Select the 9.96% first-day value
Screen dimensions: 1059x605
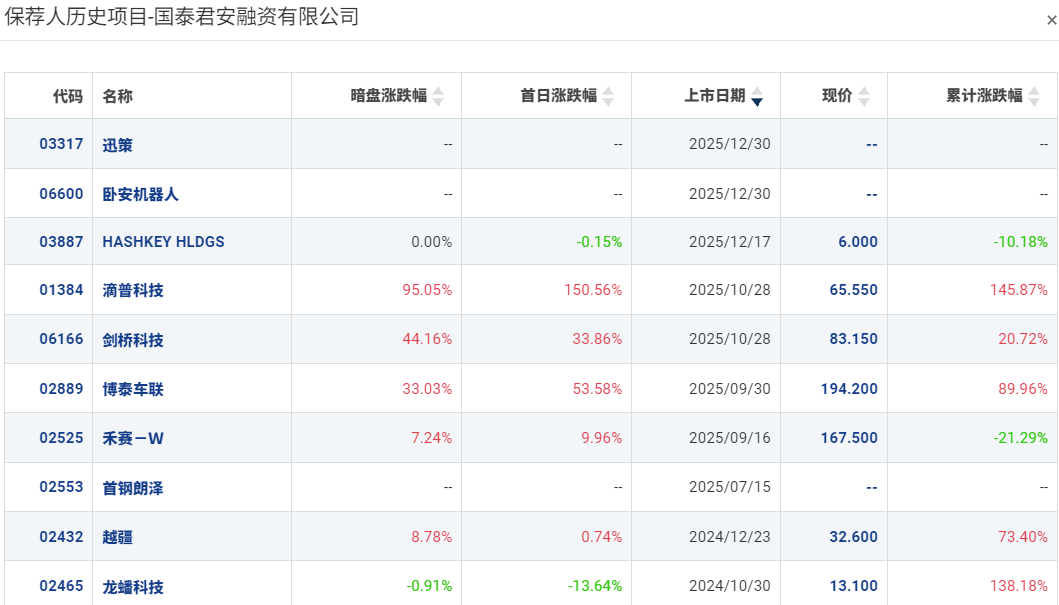602,438
